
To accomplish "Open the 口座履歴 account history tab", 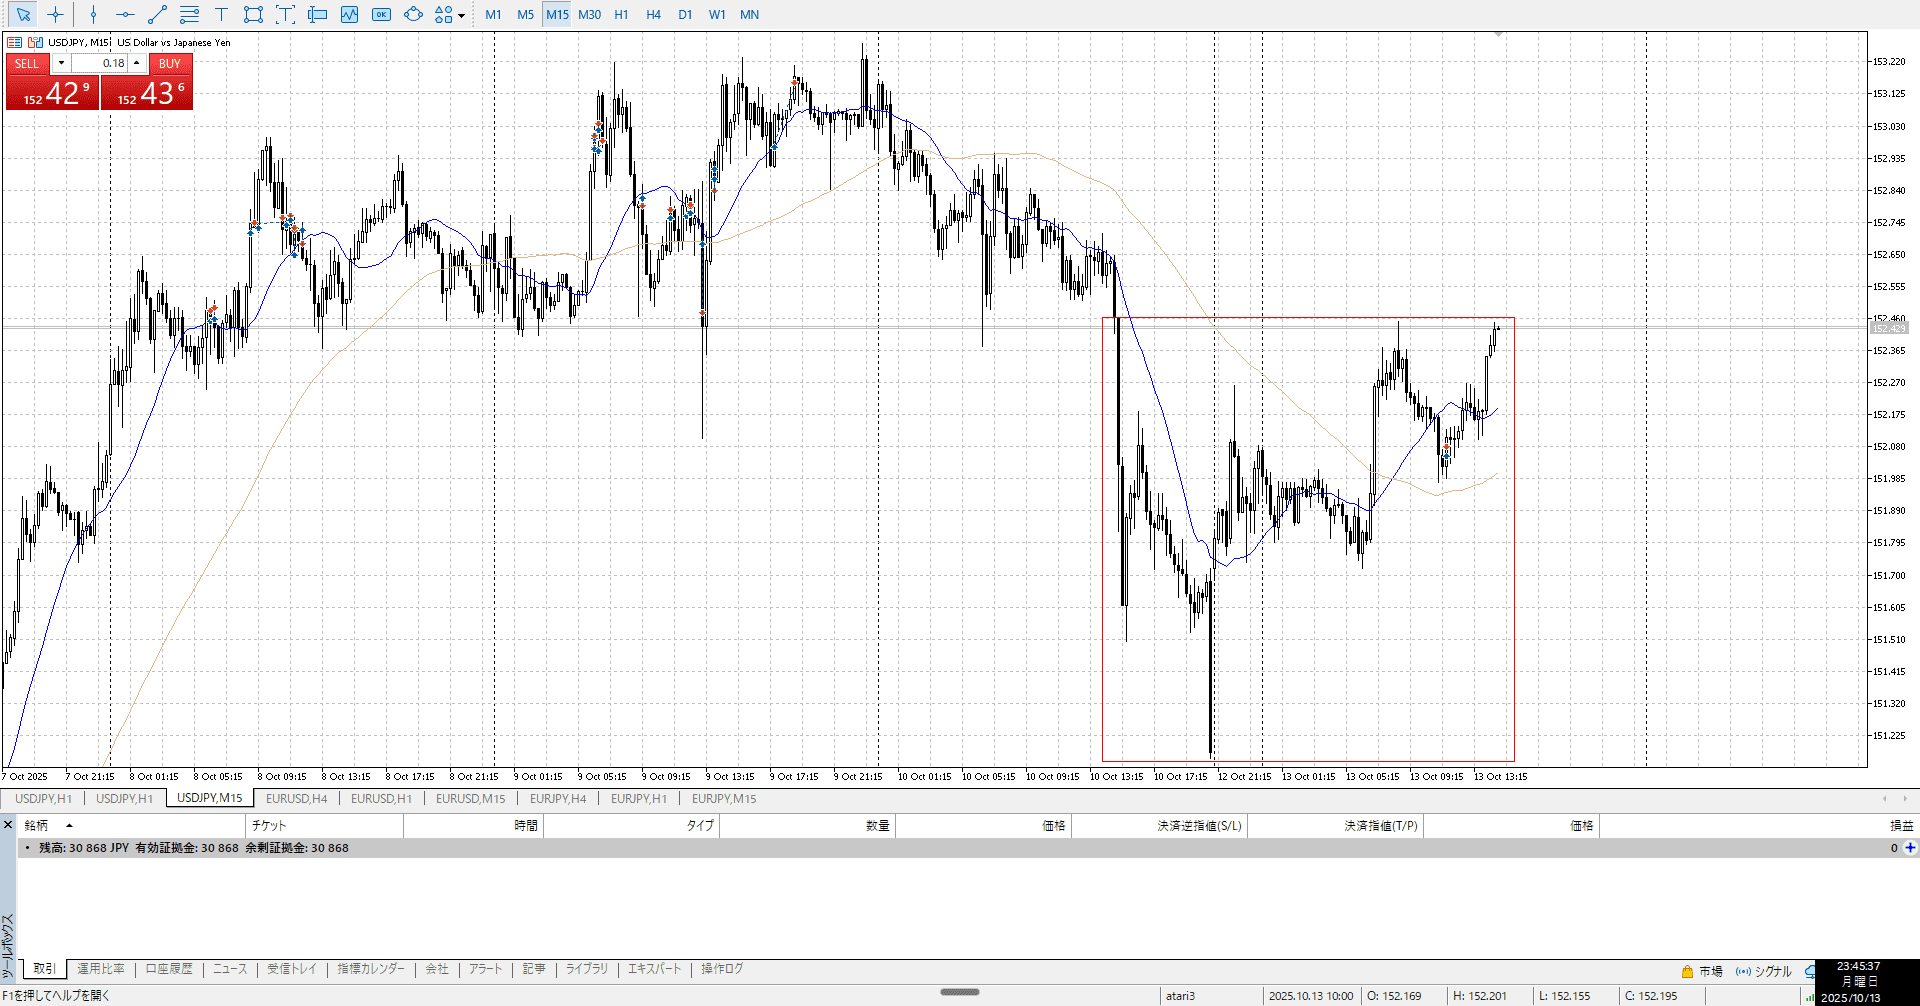I will click(x=169, y=969).
